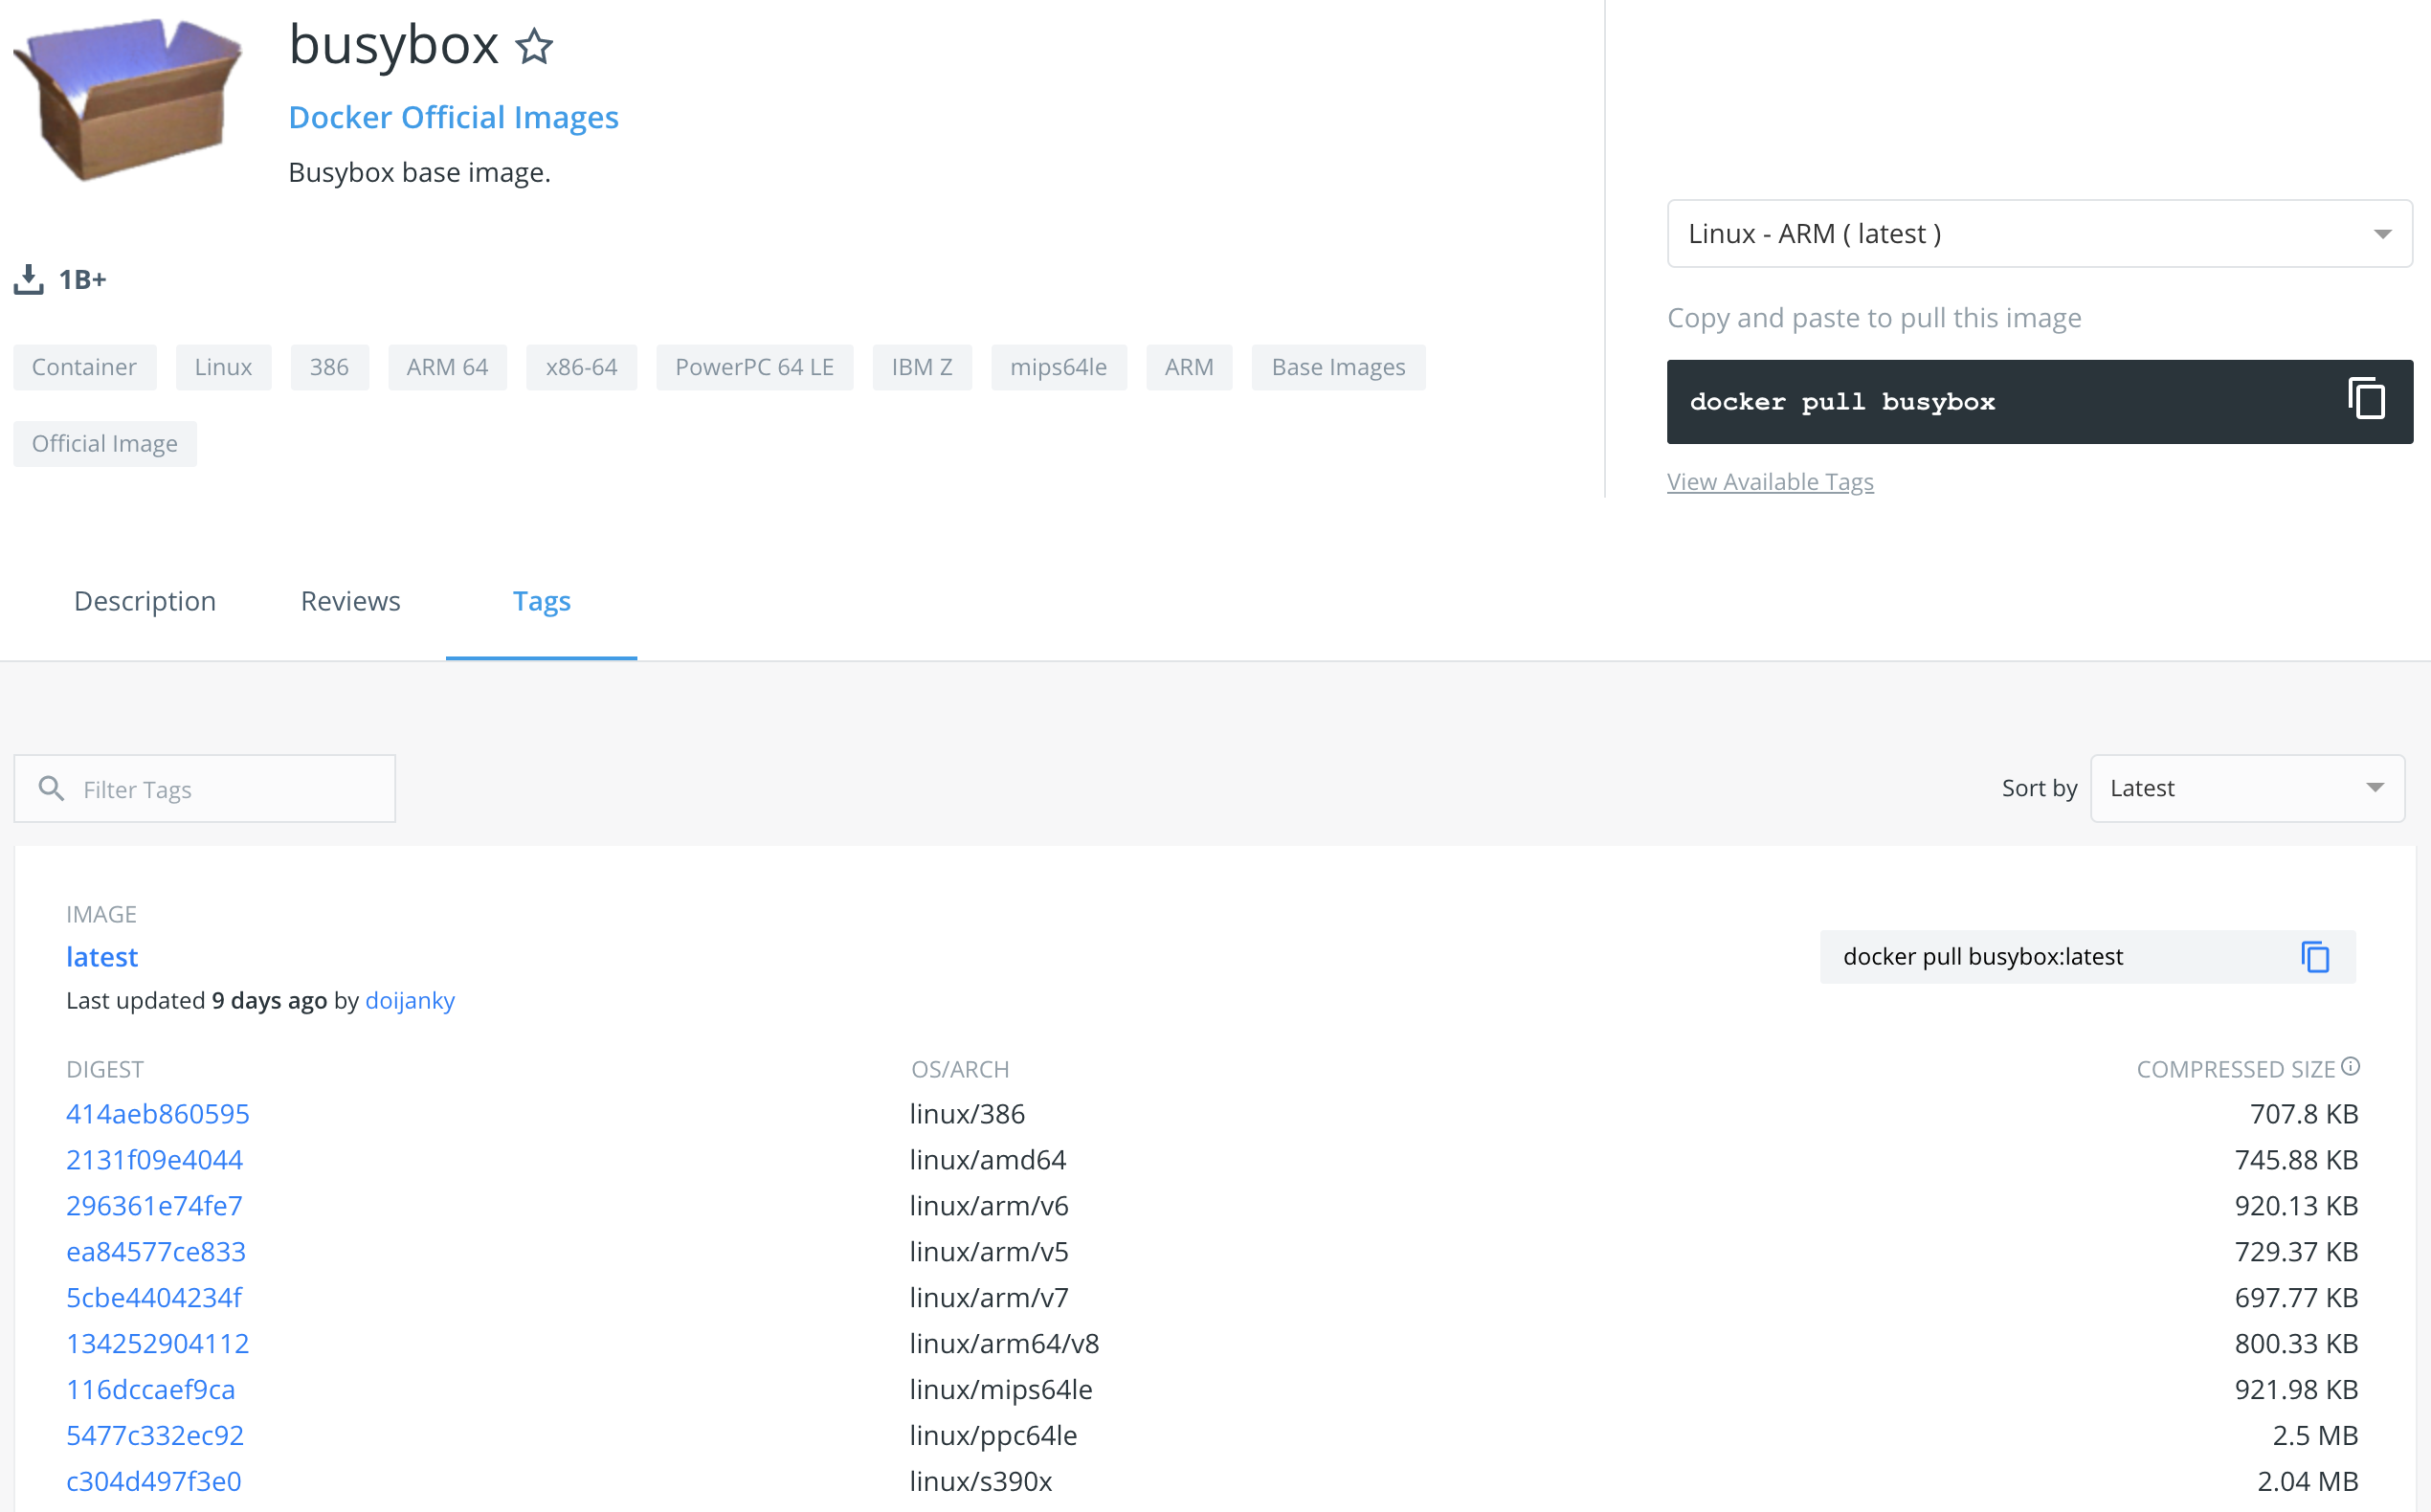Viewport: 2431px width, 1512px height.
Task: Click the busybox title heading
Action: 393,46
